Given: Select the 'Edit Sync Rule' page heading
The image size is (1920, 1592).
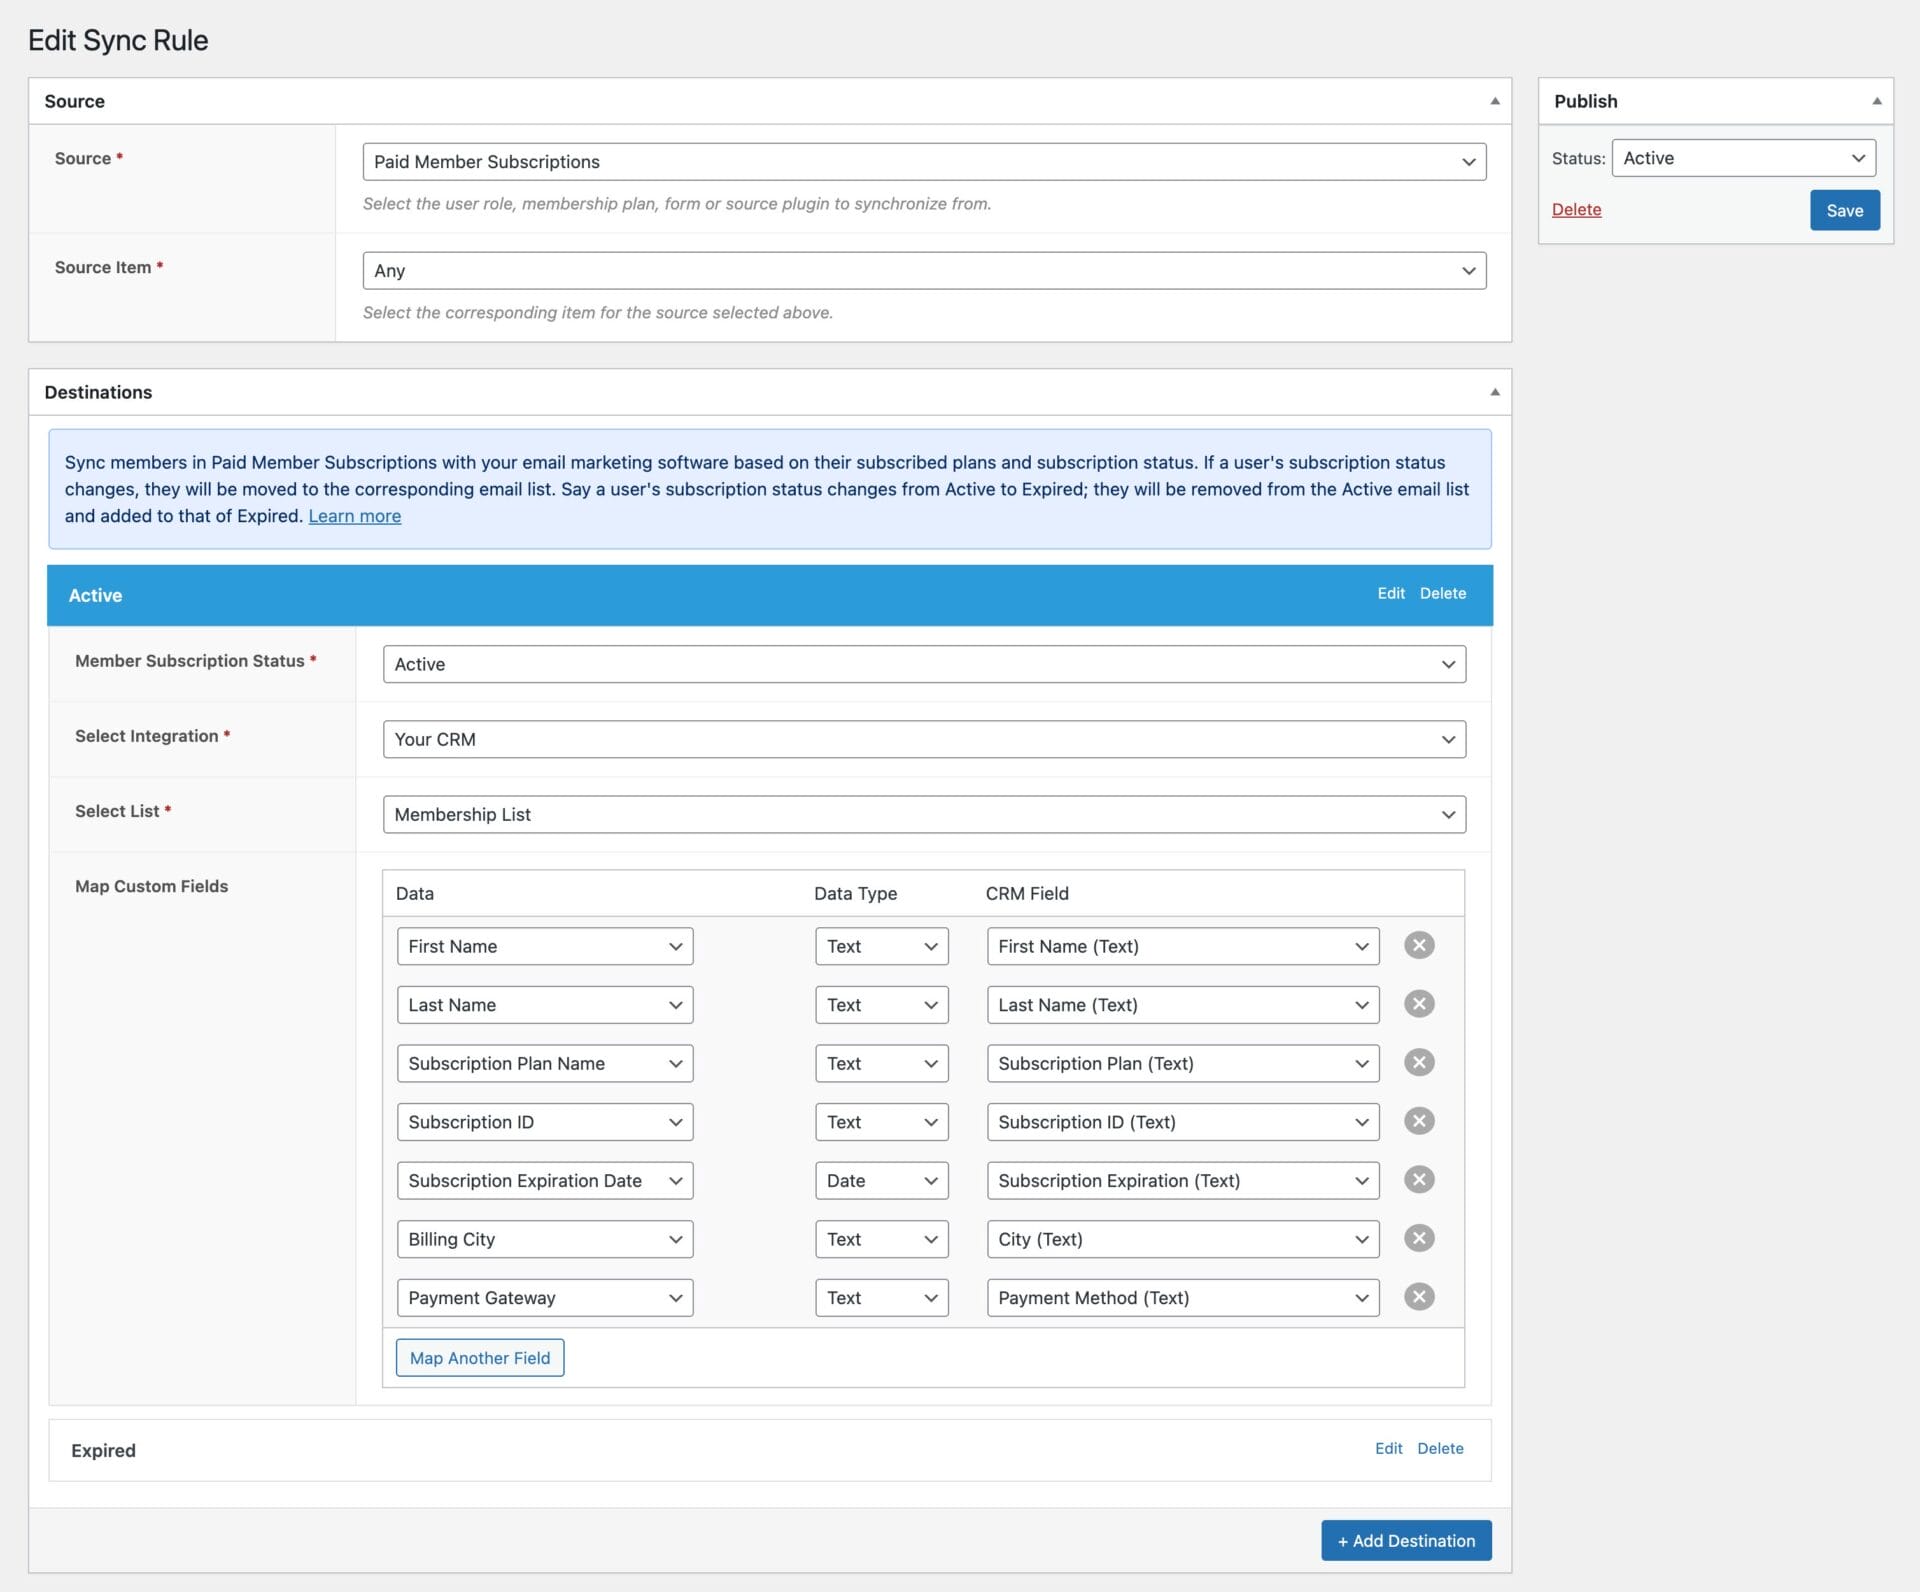Looking at the screenshot, I should pos(118,40).
